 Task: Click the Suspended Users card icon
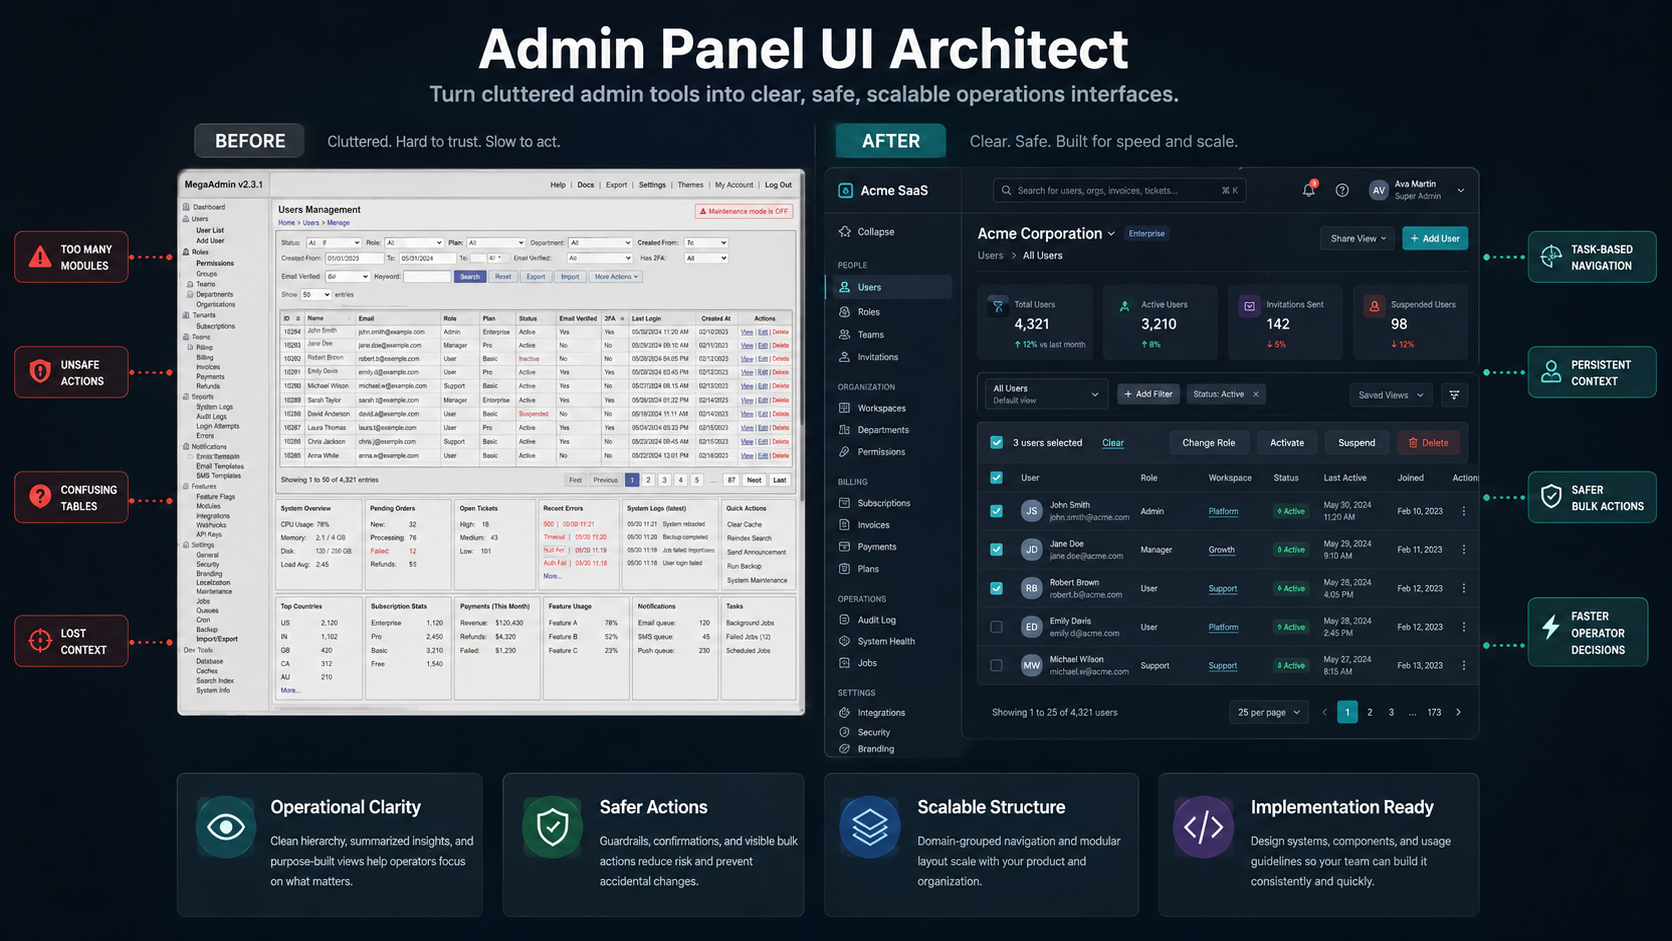click(1374, 307)
